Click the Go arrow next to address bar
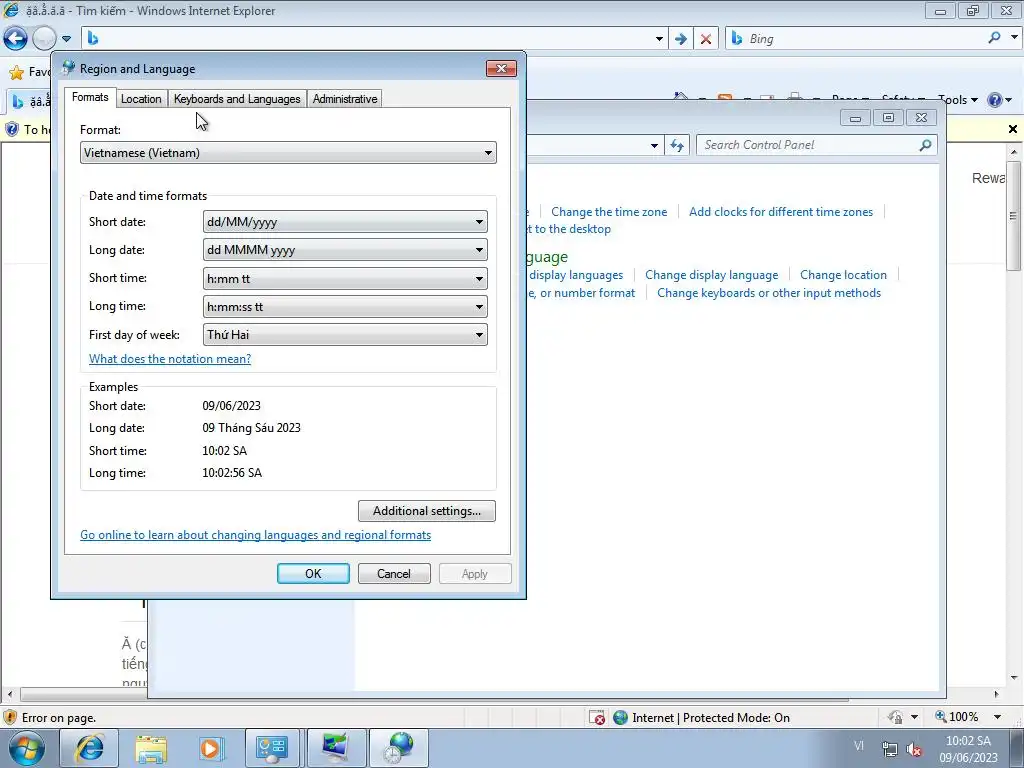The image size is (1024, 768). [680, 39]
